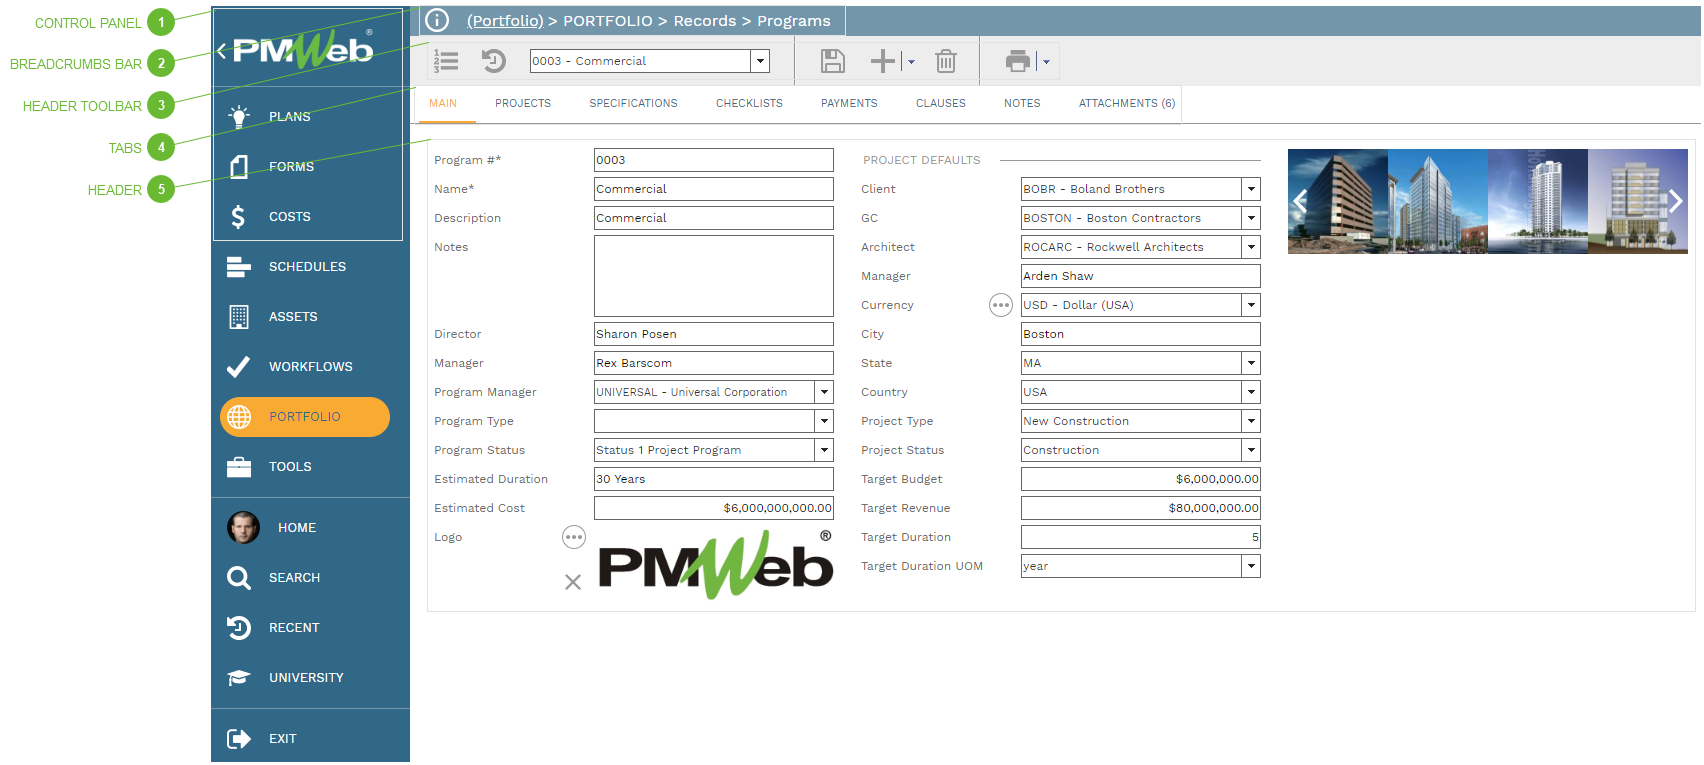Open the Client dropdown list

[1250, 189]
